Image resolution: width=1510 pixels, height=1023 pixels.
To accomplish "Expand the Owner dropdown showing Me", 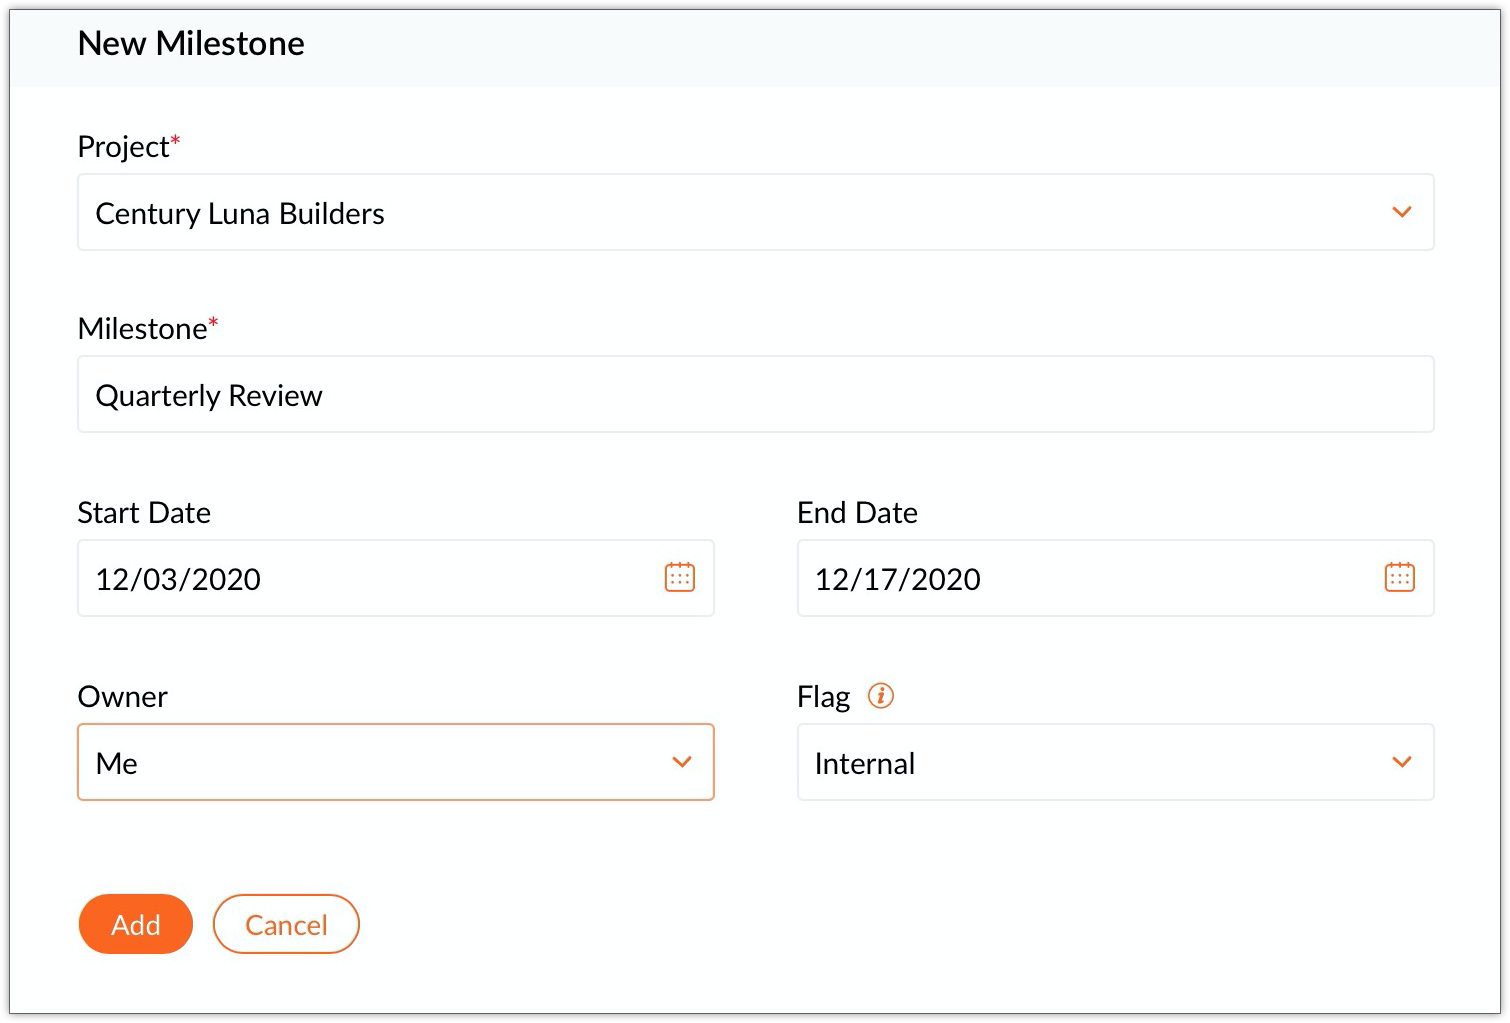I will 380,762.
